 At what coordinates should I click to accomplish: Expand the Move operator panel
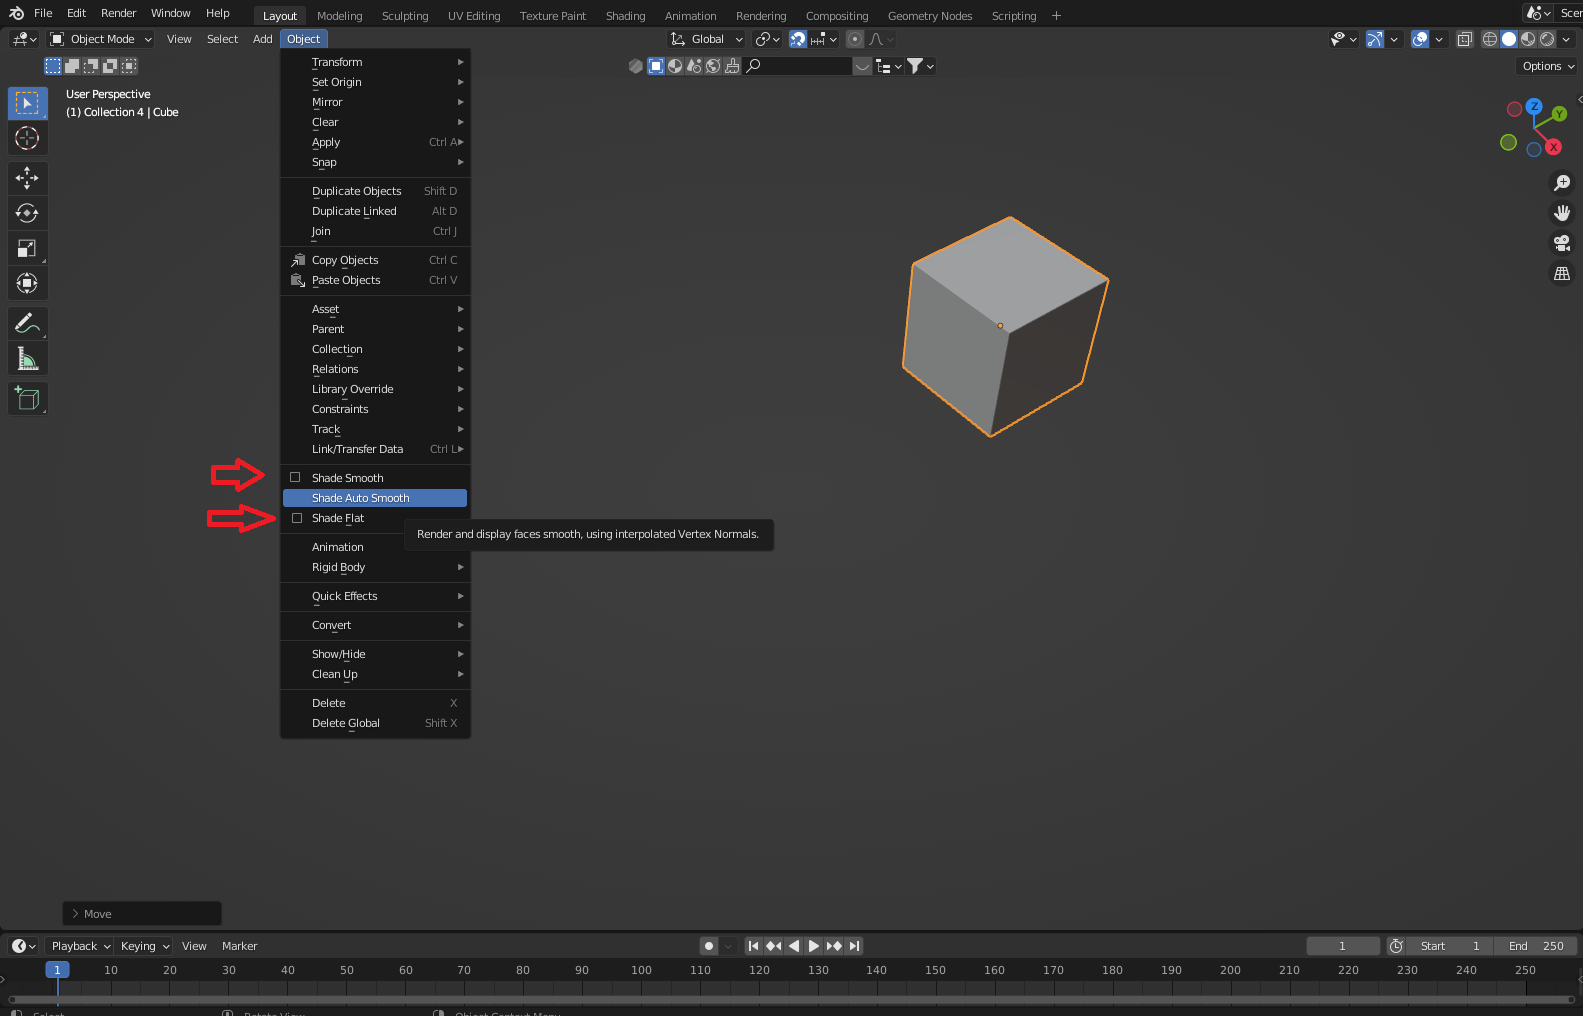click(142, 914)
